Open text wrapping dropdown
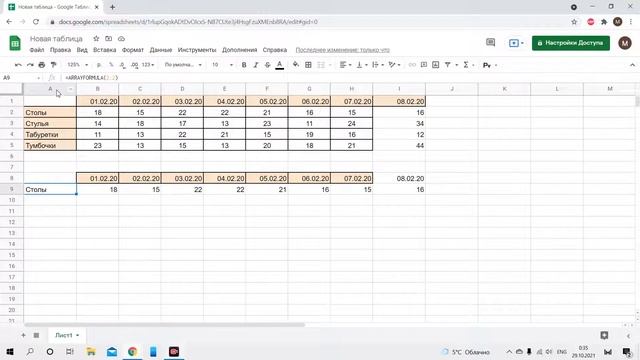Viewport: 640px width, 360px height. pos(378,65)
